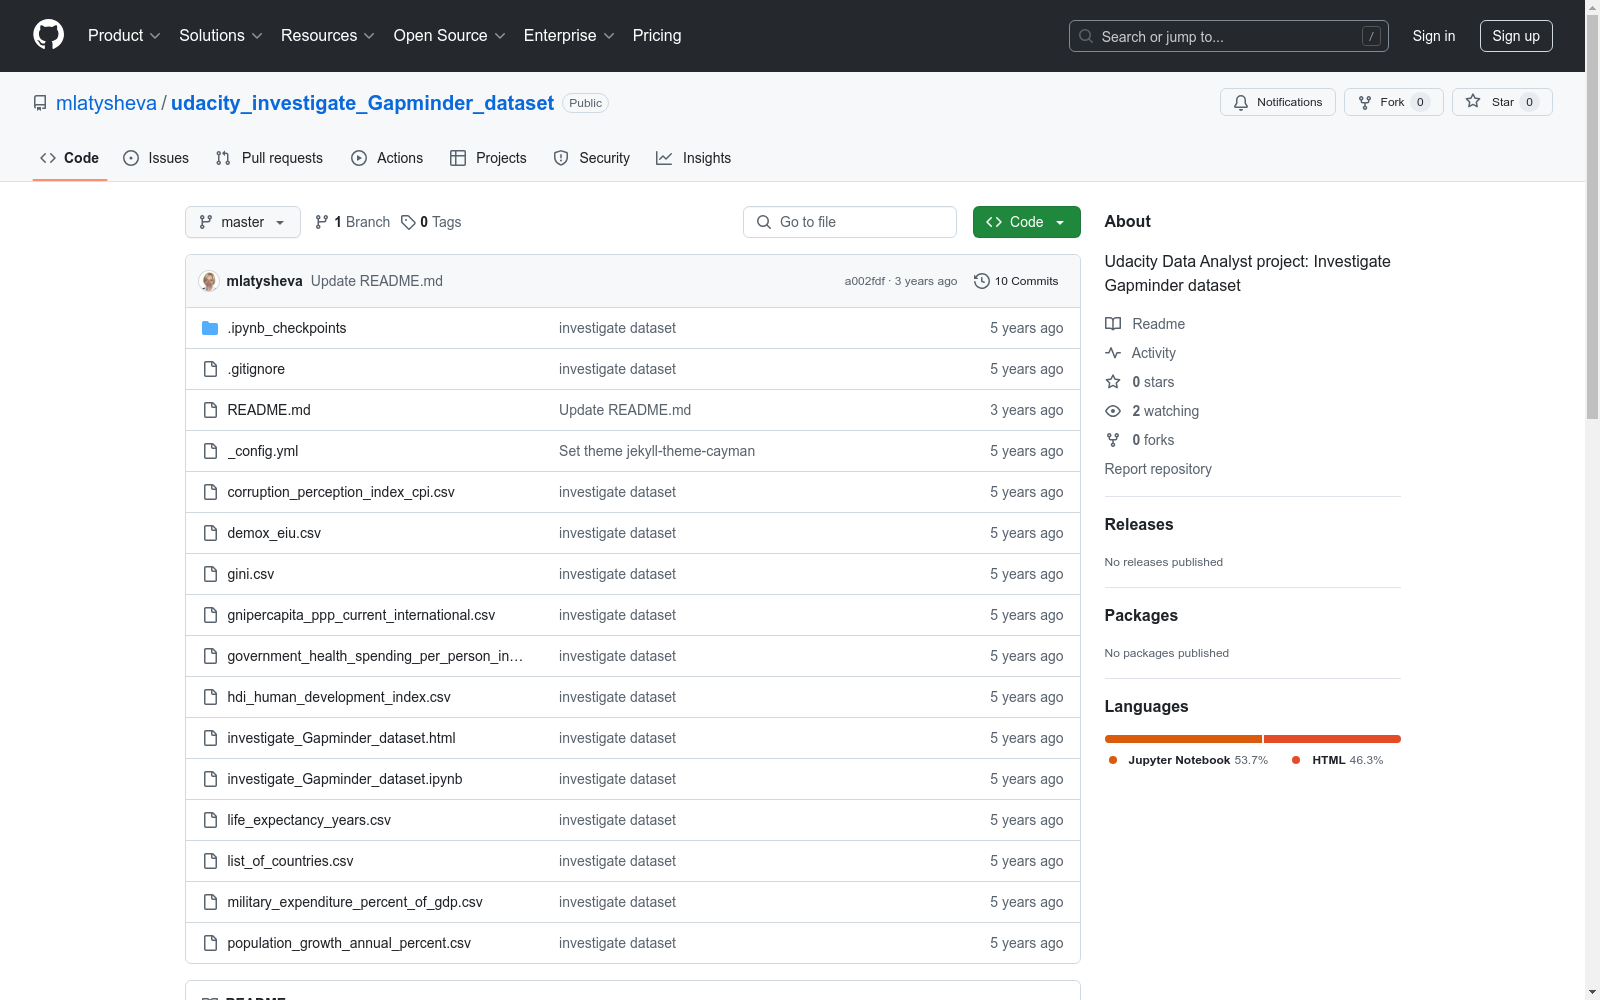Star this repository
Viewport: 1600px width, 1000px height.
(1502, 102)
